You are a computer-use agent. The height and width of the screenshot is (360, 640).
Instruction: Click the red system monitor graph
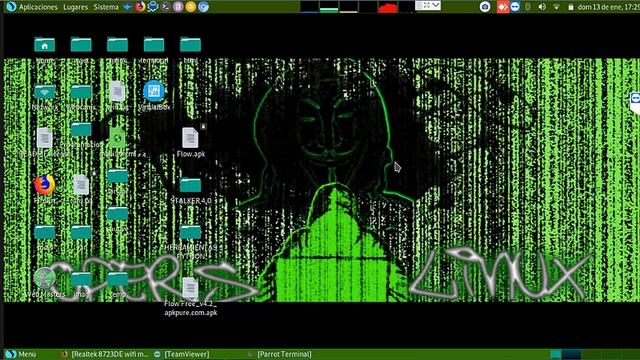pyautogui.click(x=387, y=7)
